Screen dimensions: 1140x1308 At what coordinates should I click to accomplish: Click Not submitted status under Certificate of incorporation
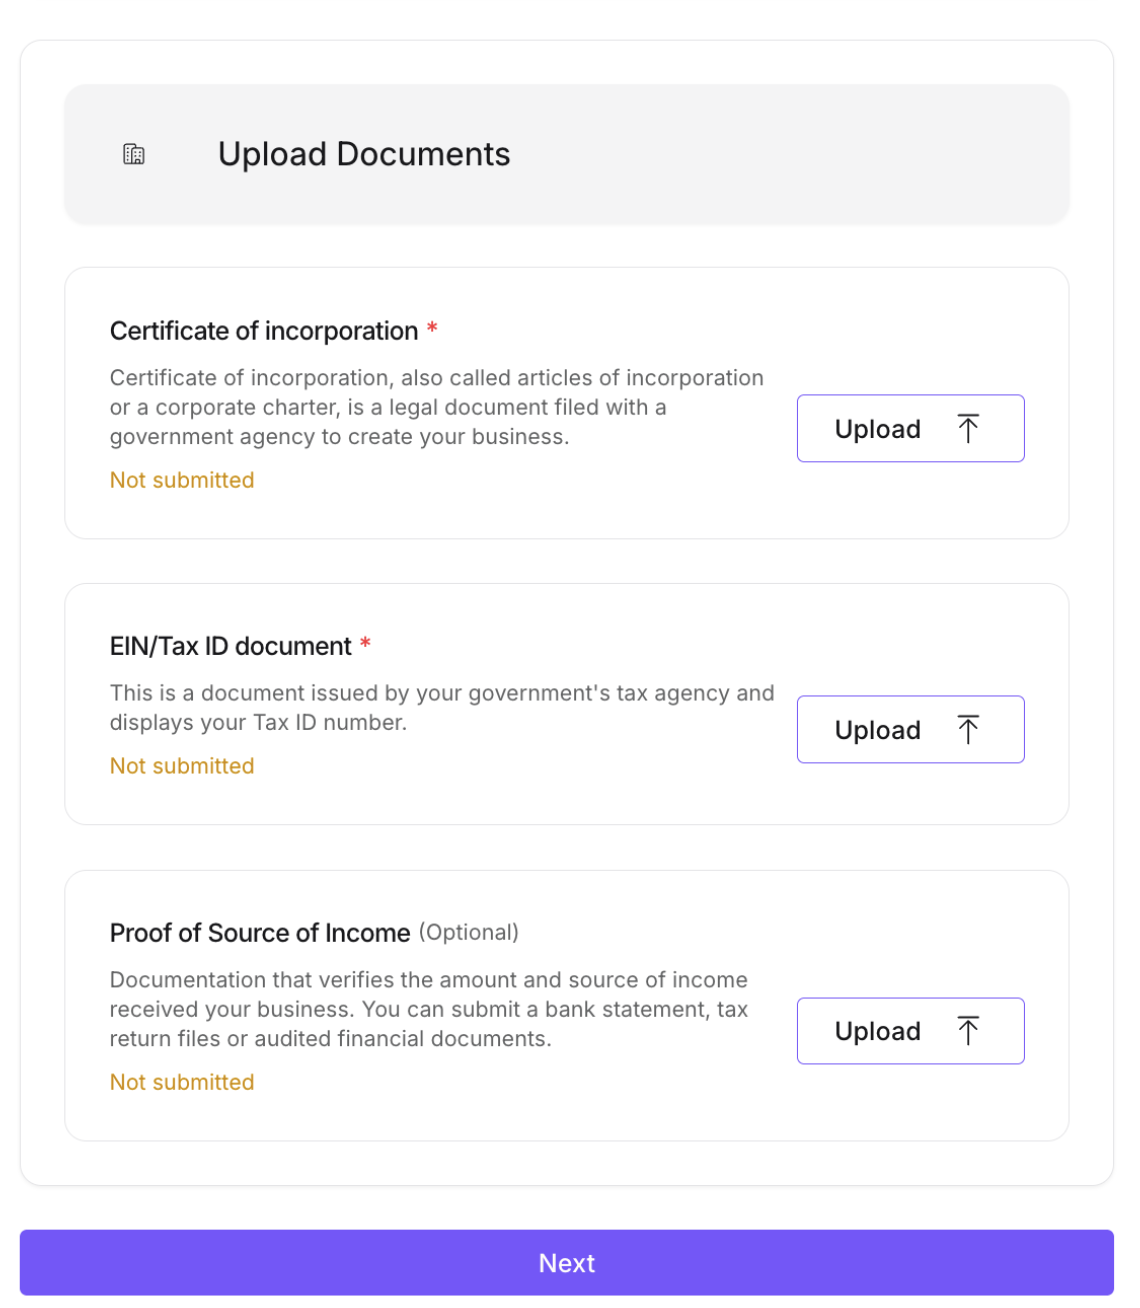pyautogui.click(x=182, y=480)
